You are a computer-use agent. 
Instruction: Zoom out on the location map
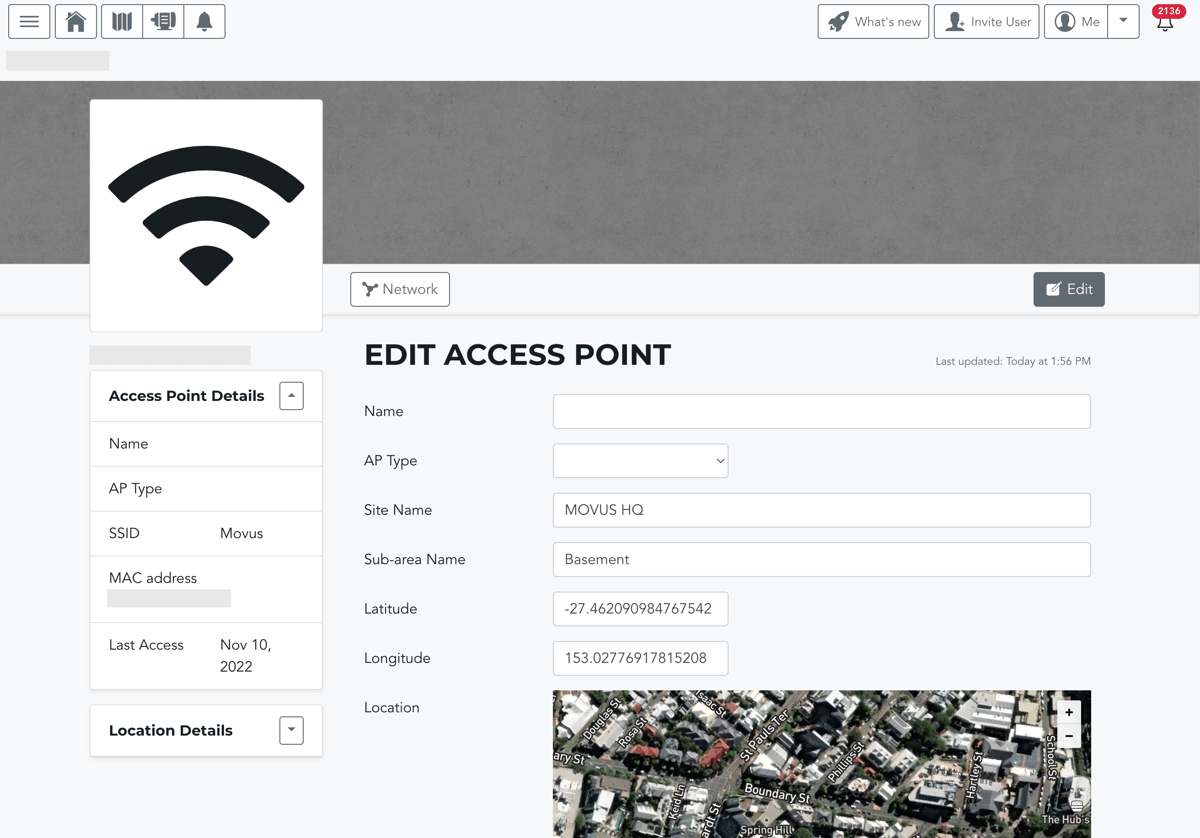[1068, 735]
